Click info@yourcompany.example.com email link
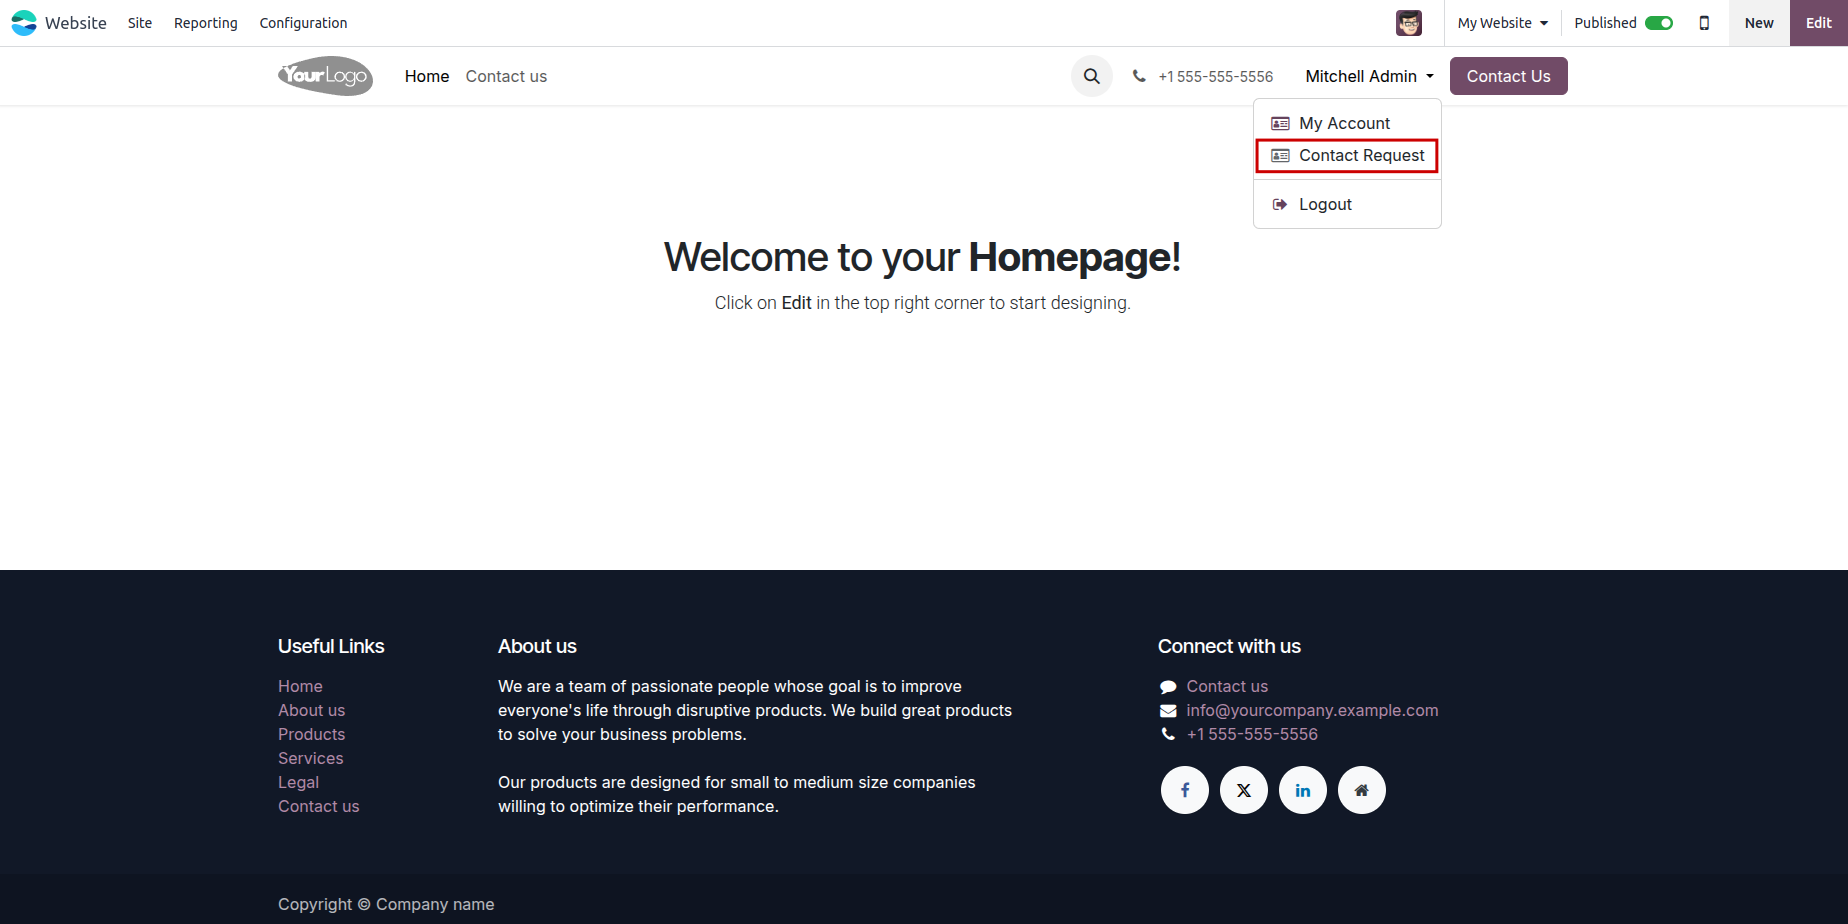The image size is (1848, 924). (1312, 710)
